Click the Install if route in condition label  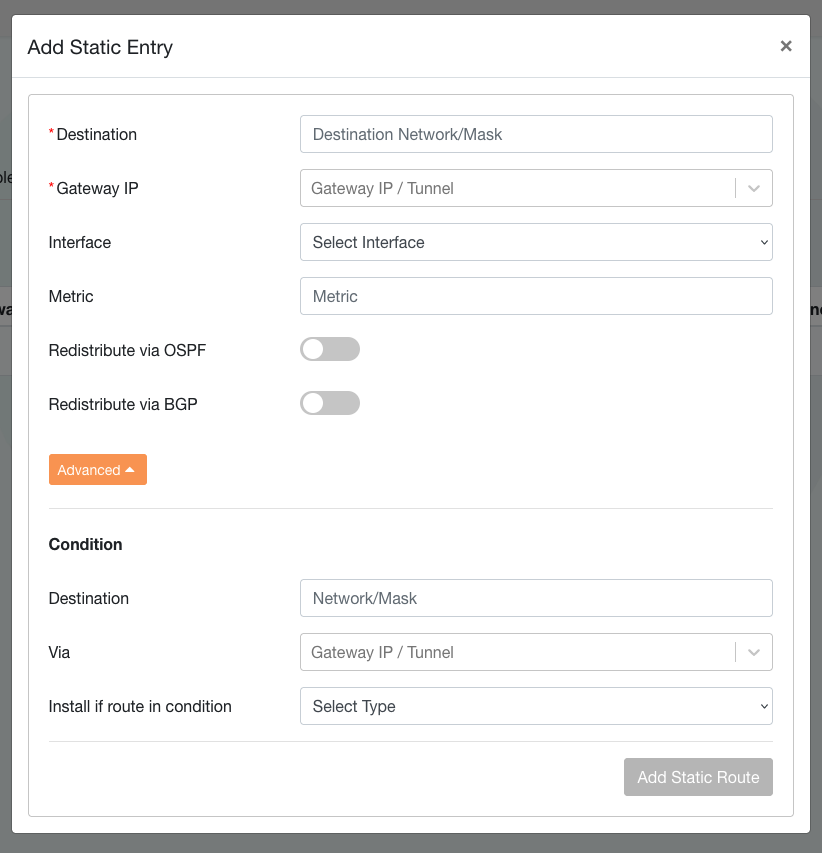[x=140, y=706]
